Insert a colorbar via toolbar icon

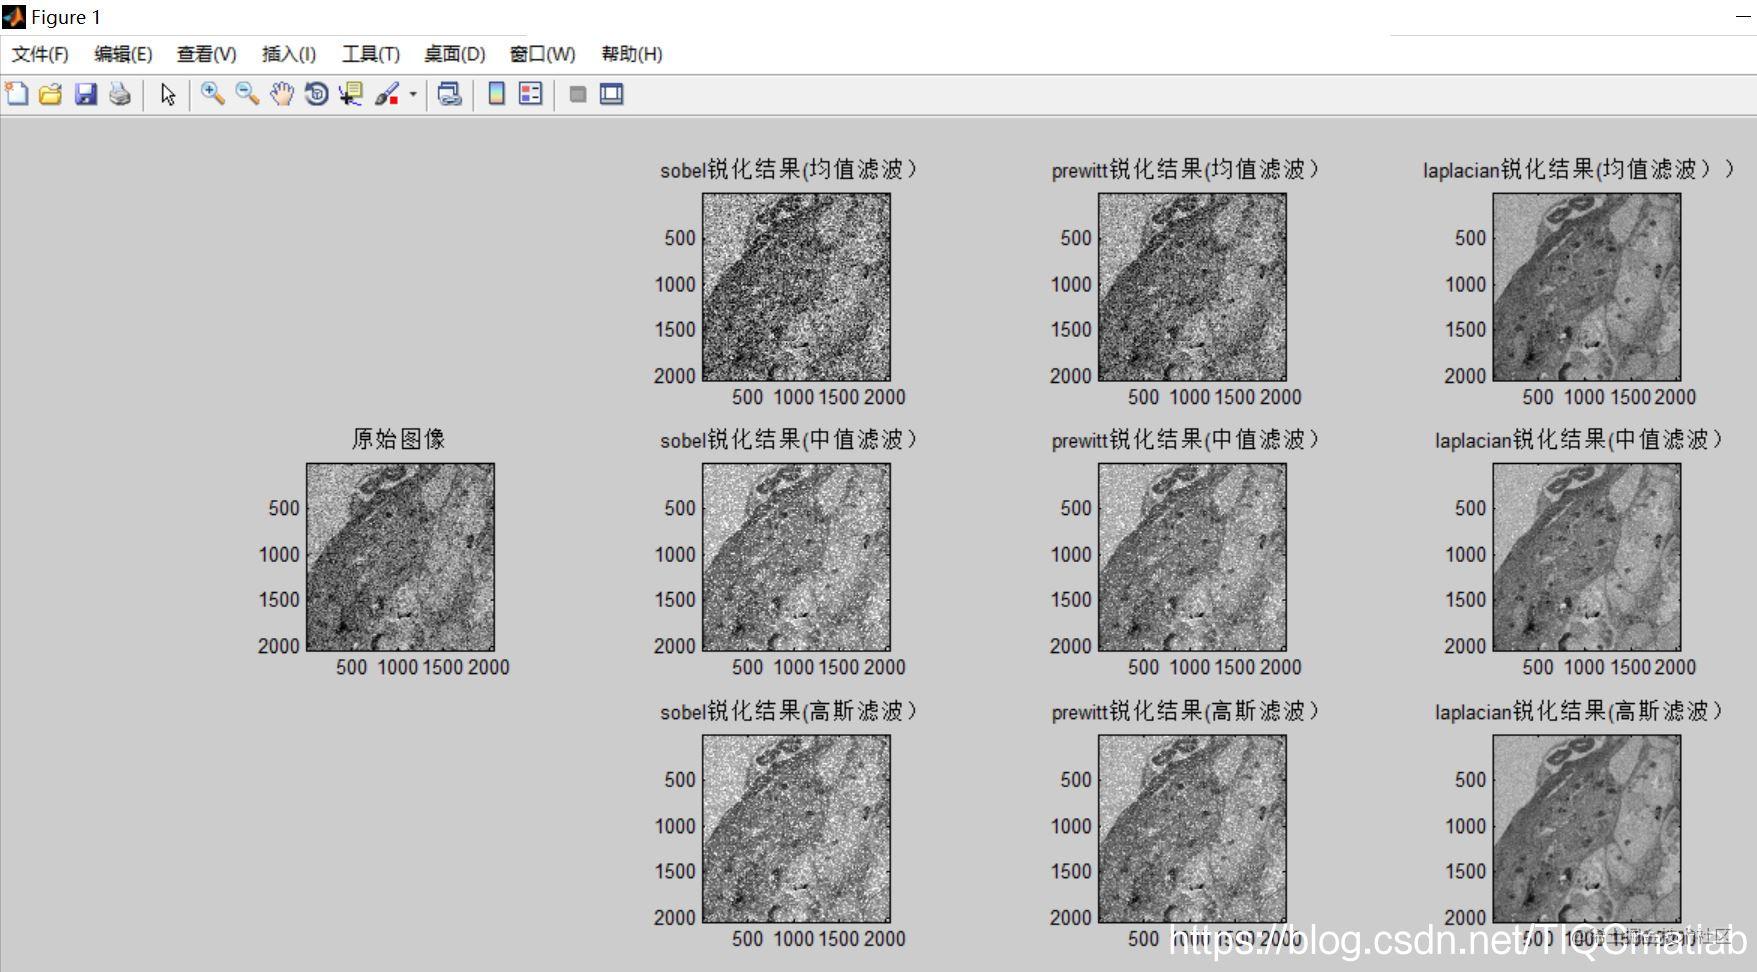(496, 94)
